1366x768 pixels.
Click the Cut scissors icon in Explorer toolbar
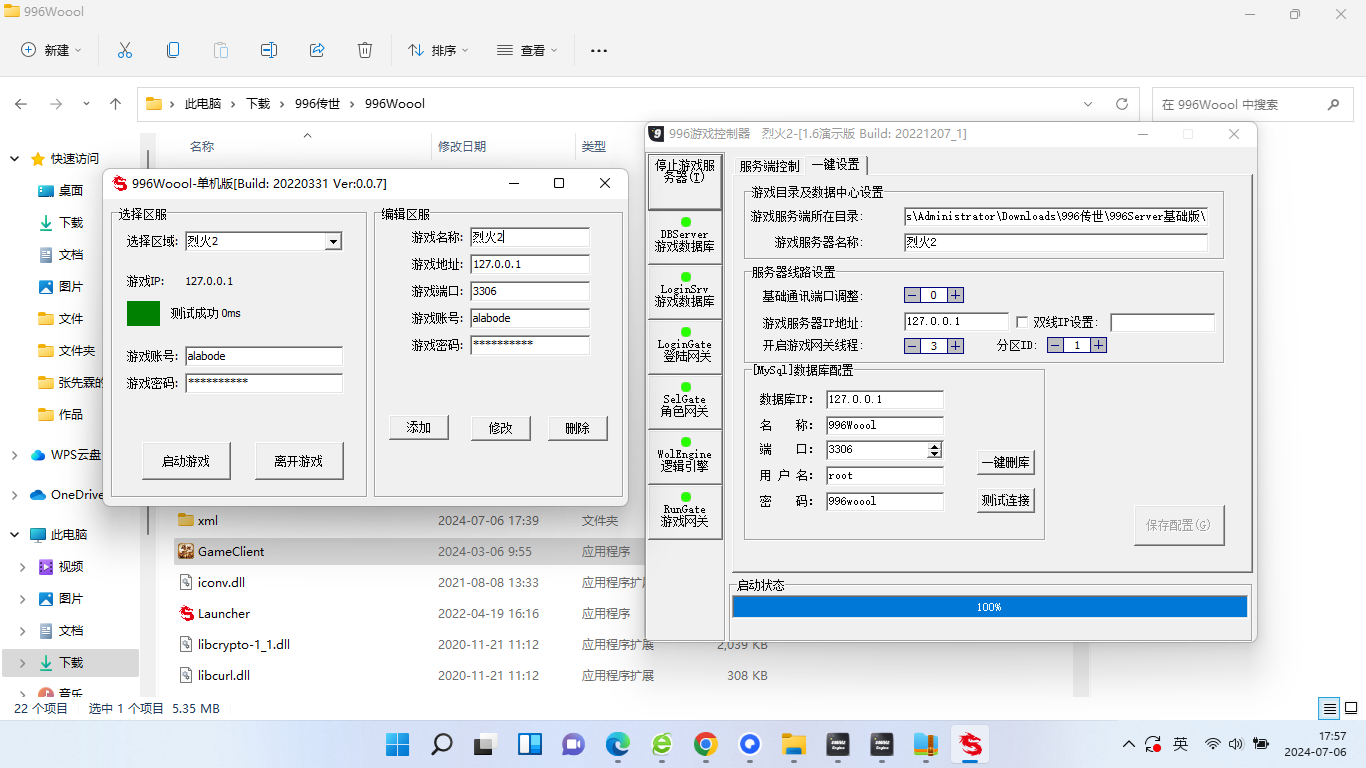(125, 50)
